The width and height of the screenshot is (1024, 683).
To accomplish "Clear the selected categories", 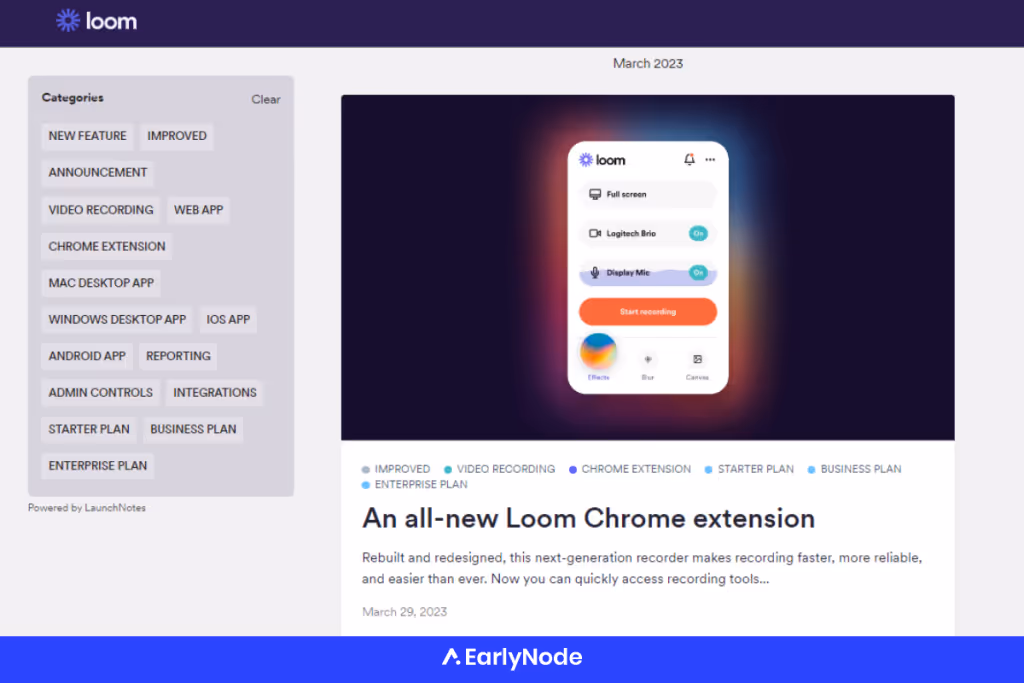I will 265,99.
